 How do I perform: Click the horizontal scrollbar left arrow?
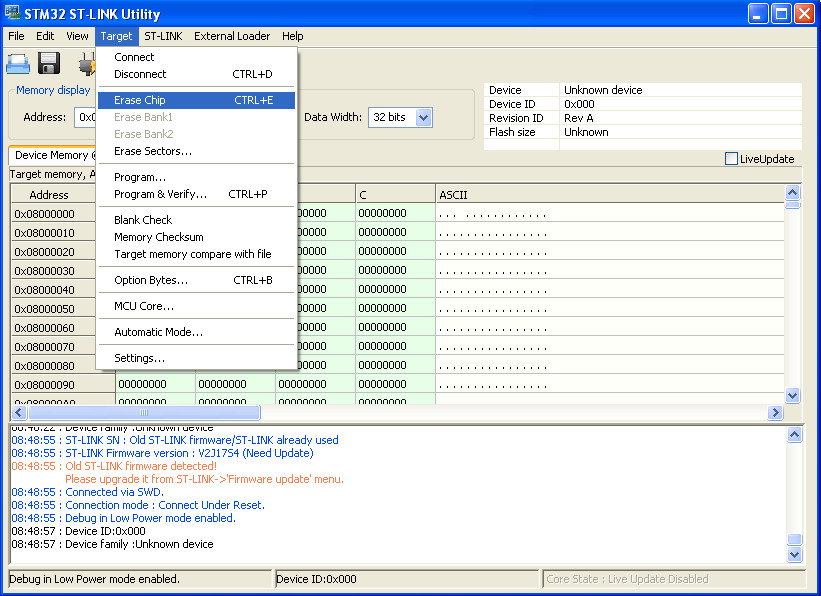[19, 413]
